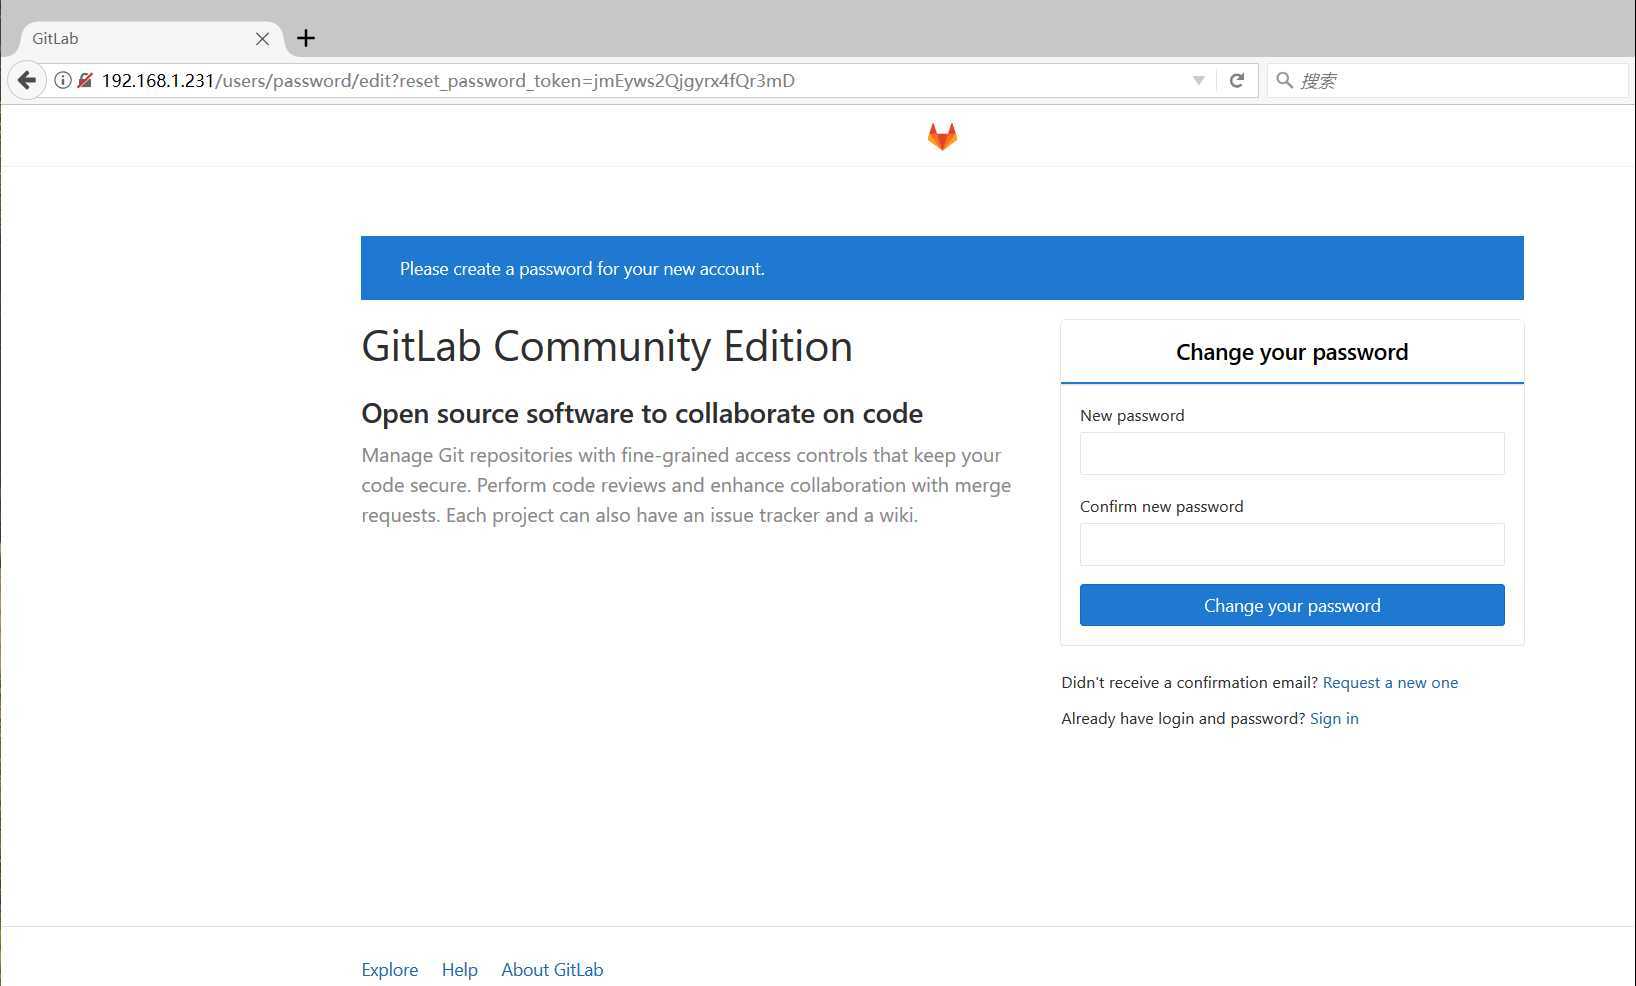Open the About GitLab footer link

[x=552, y=969]
